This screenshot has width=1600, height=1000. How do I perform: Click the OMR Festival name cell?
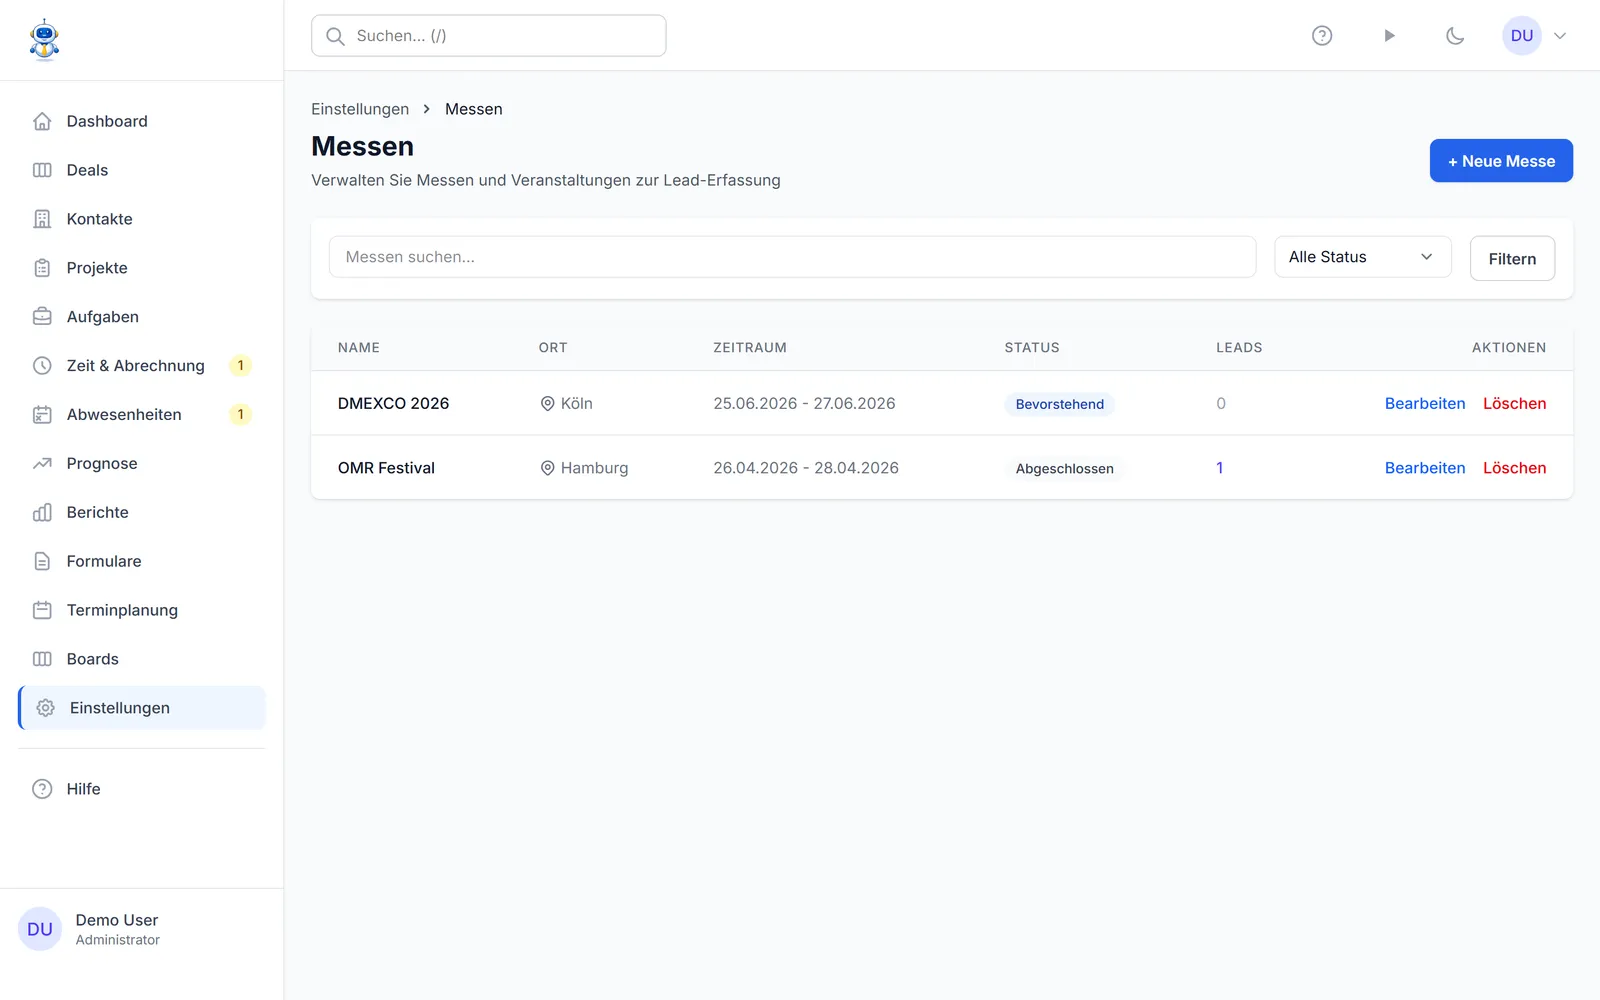point(386,468)
